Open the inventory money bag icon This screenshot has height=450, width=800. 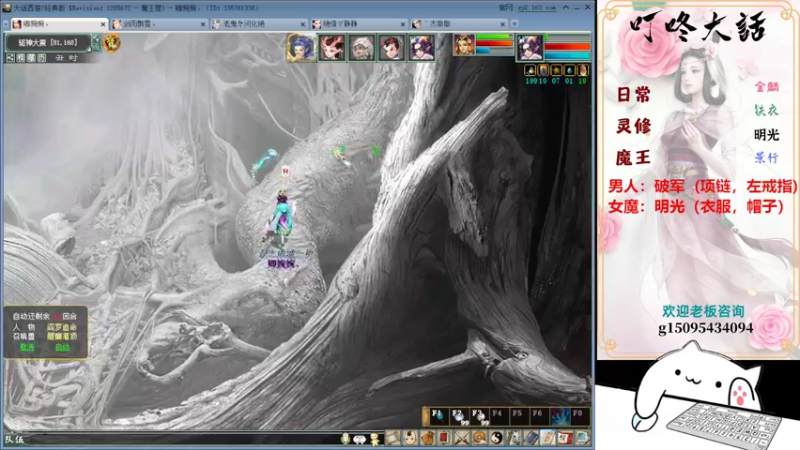pyautogui.click(x=428, y=438)
